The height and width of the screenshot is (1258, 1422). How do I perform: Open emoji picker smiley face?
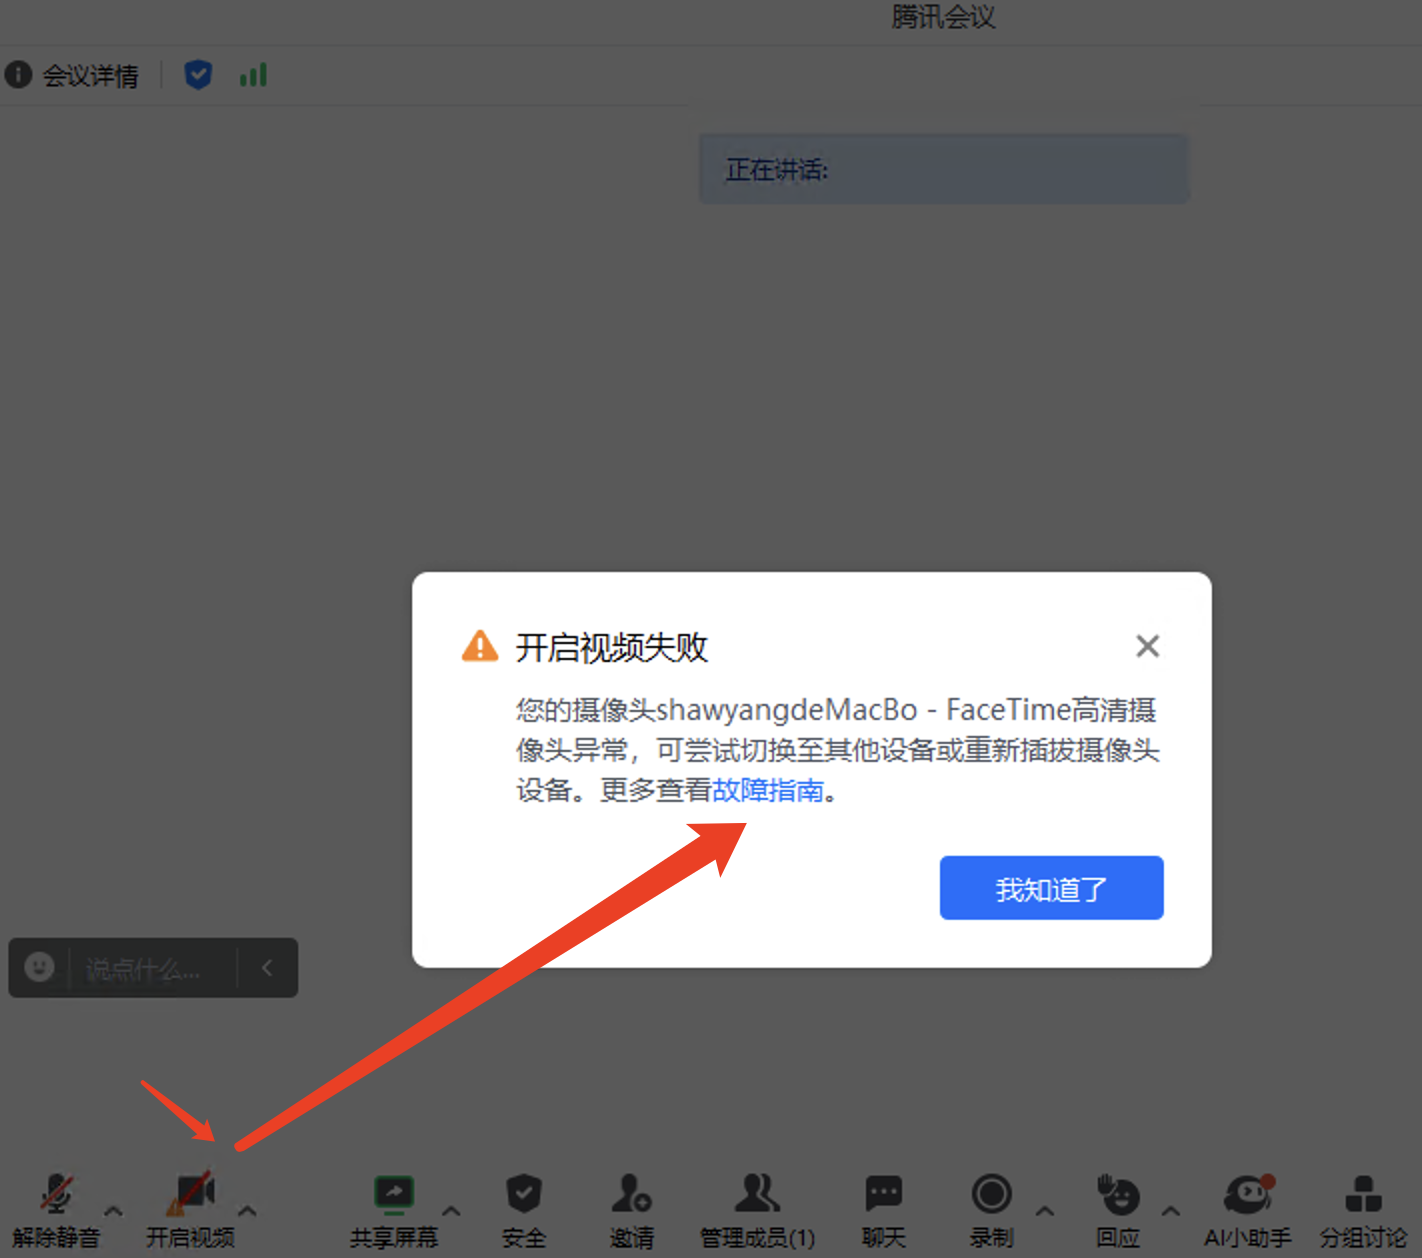[x=39, y=967]
